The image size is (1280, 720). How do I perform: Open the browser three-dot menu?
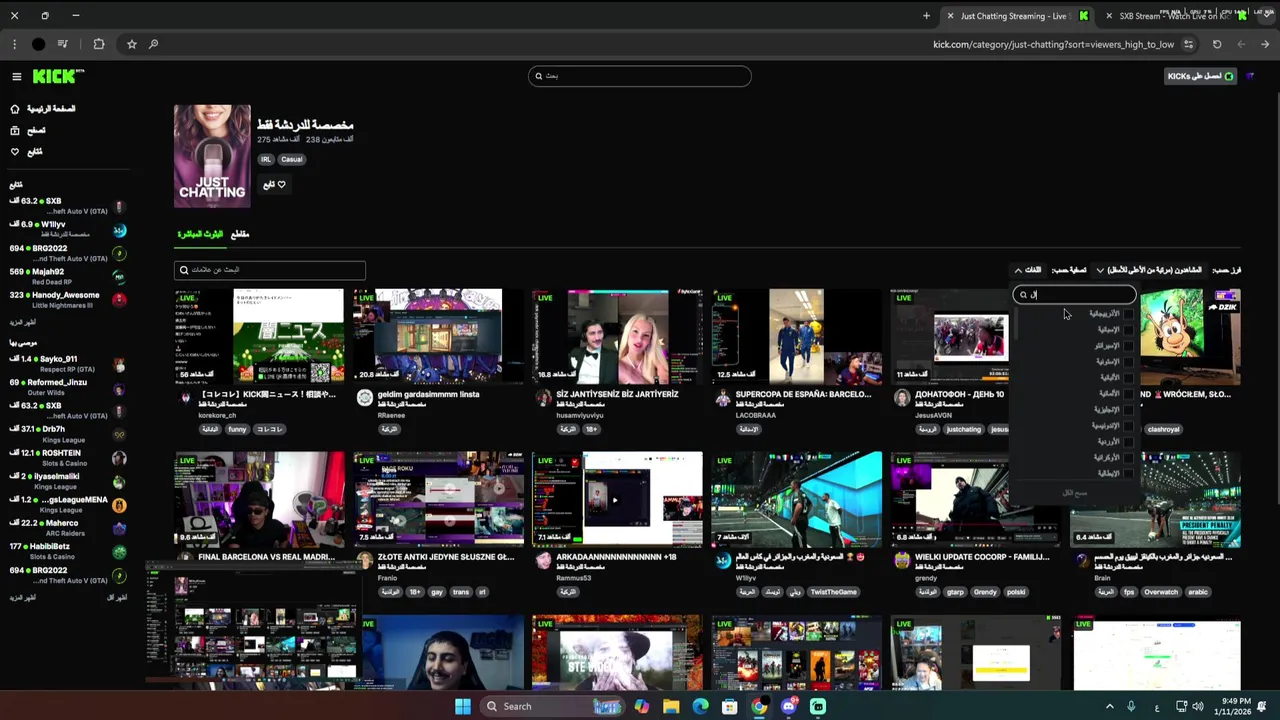coord(14,44)
